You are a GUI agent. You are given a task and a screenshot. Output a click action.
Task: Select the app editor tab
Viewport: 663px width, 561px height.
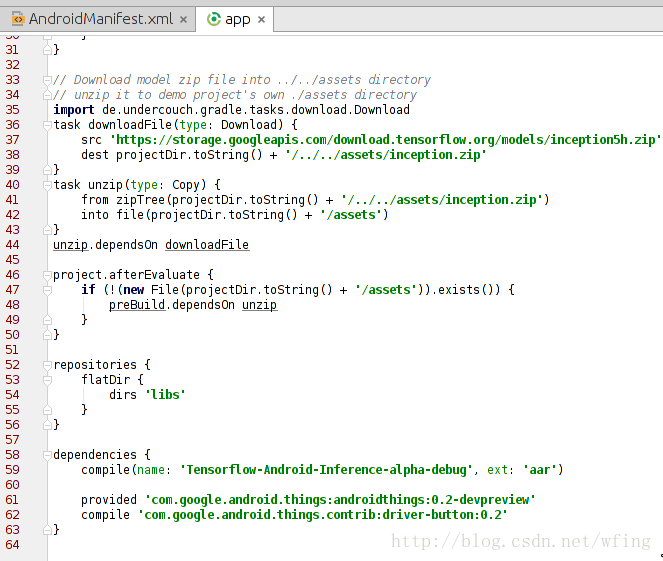[235, 19]
